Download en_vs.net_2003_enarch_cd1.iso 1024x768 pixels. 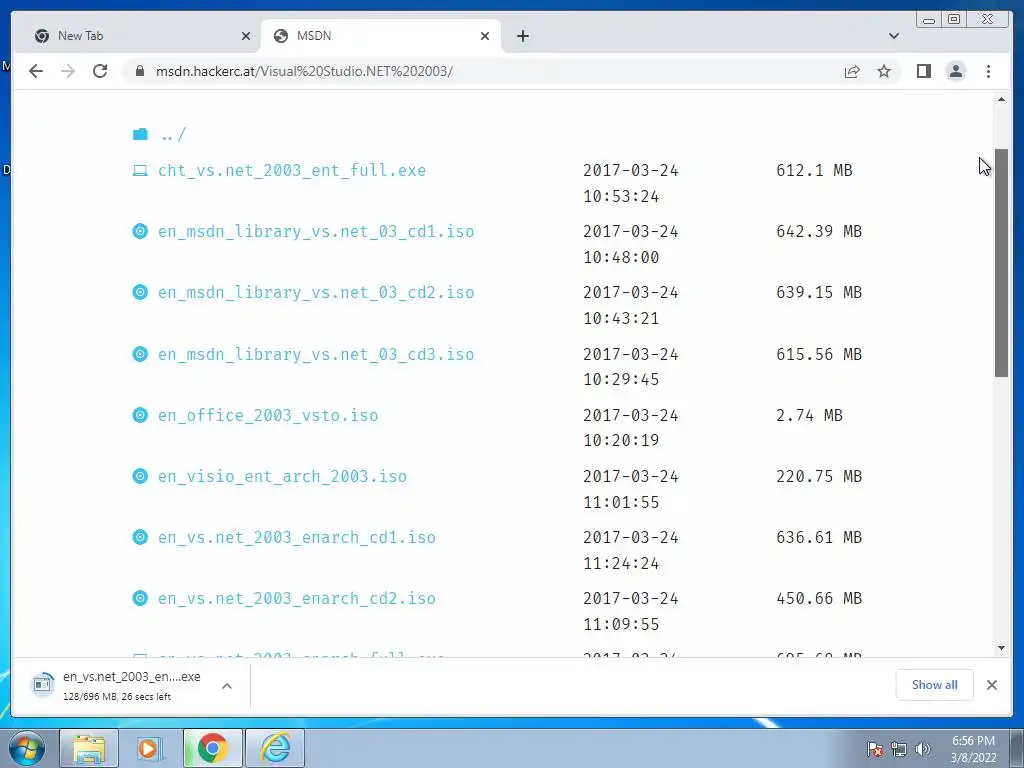pyautogui.click(x=296, y=537)
